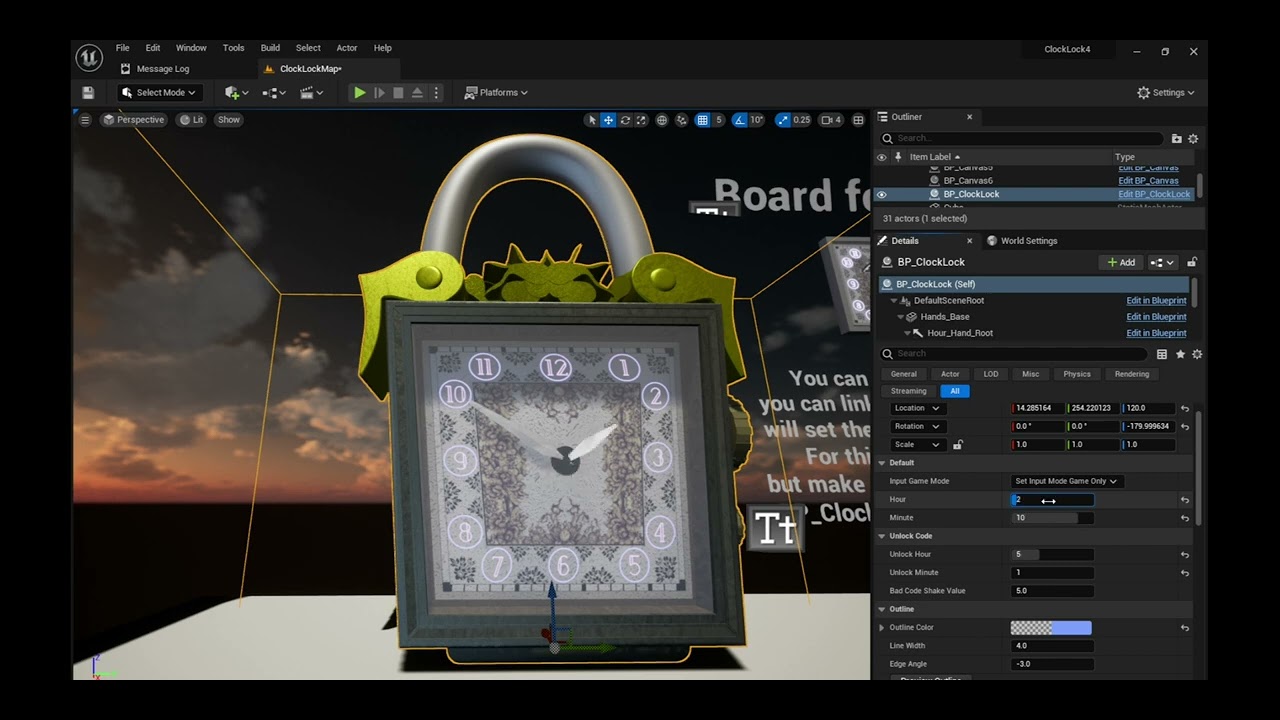Open the Input Game Mode dropdown
The image size is (1280, 720).
pos(1066,481)
